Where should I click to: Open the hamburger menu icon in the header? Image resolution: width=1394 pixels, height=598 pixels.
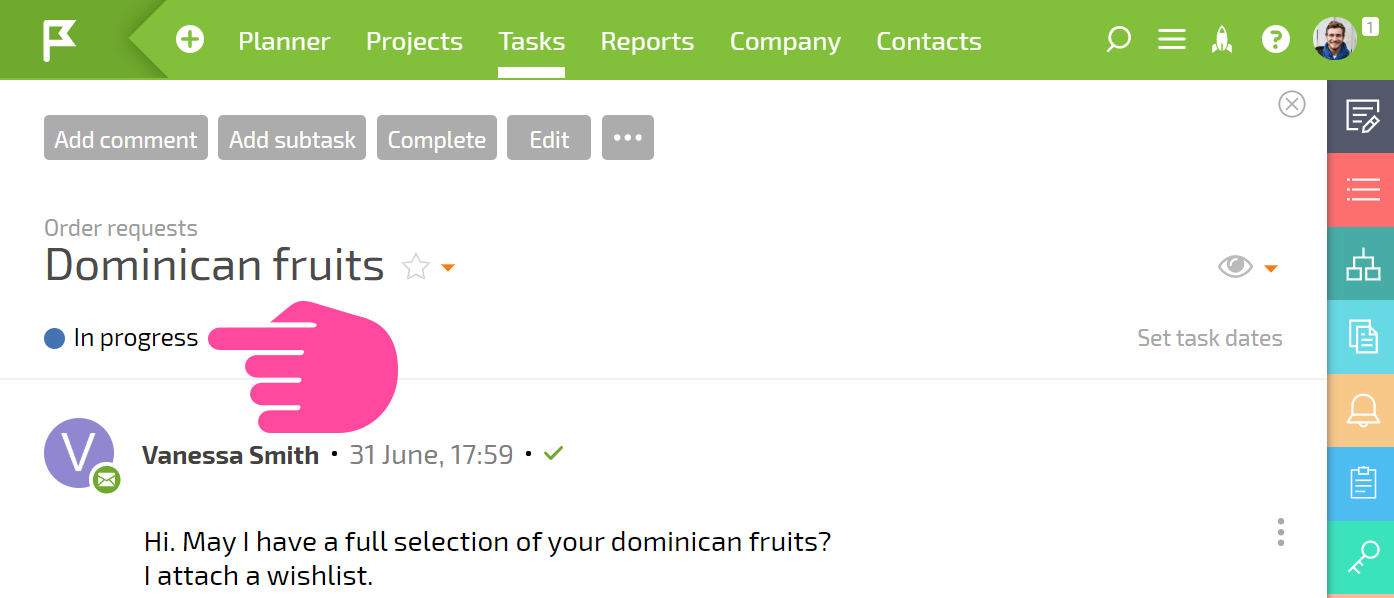[1171, 40]
